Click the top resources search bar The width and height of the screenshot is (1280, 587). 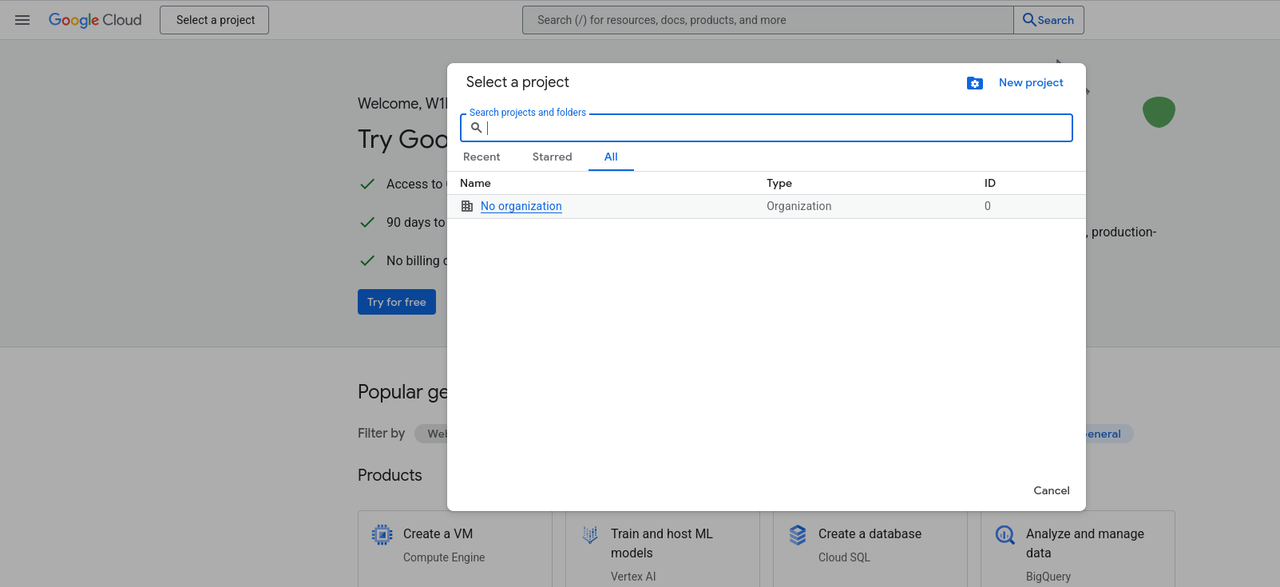767,20
